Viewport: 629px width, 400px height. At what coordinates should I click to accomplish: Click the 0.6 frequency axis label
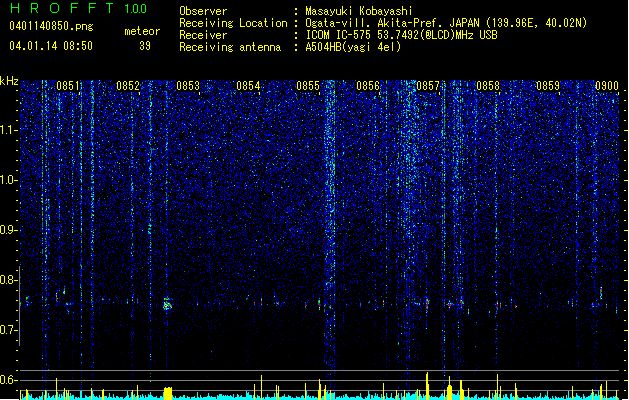9,380
